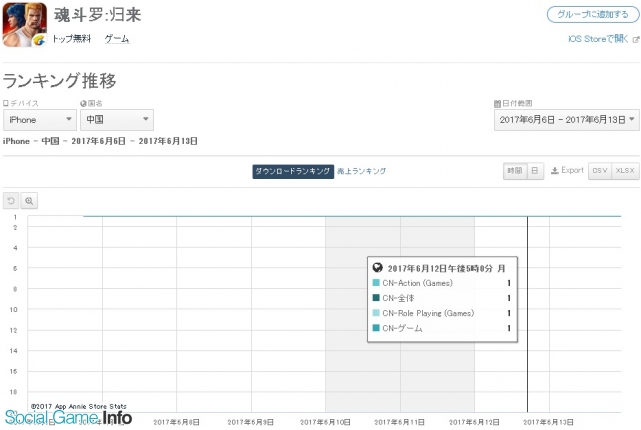Image resolution: width=641 pixels, height=430 pixels.
Task: Toggle the 日 daily view button
Action: [x=535, y=171]
